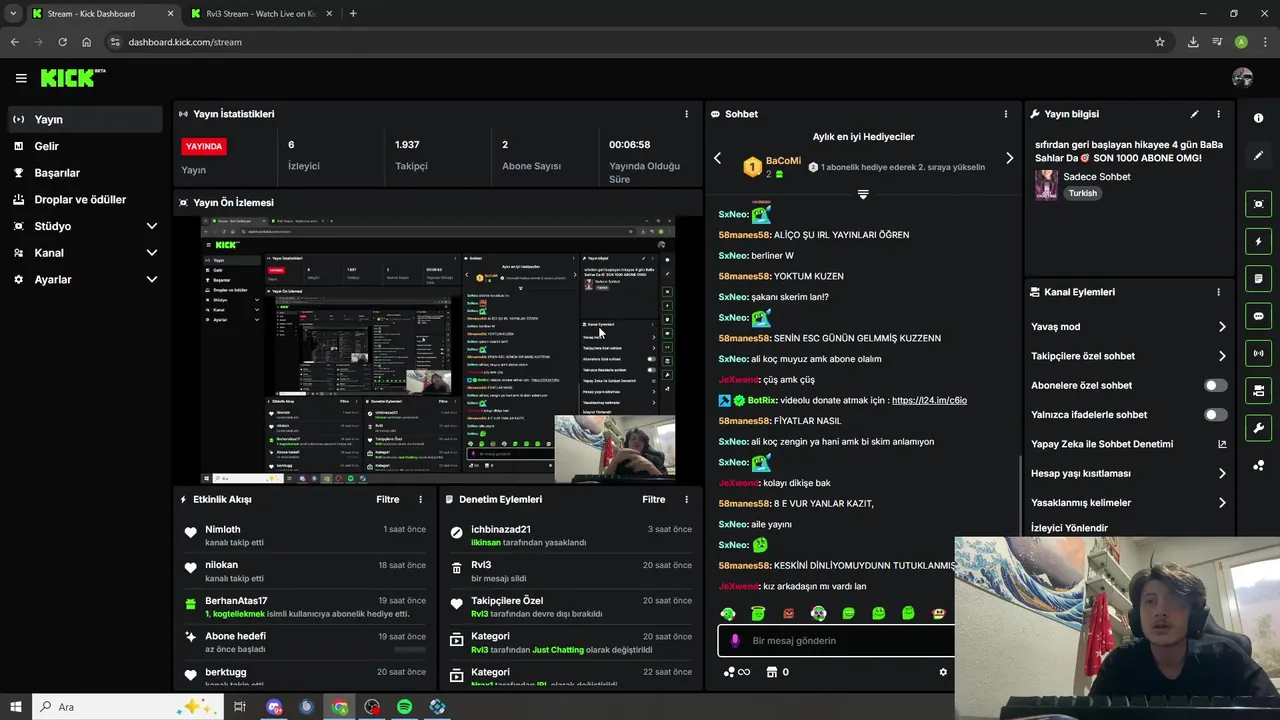Click the Turkish language tag
Screen dimensions: 1280x720
(1082, 193)
